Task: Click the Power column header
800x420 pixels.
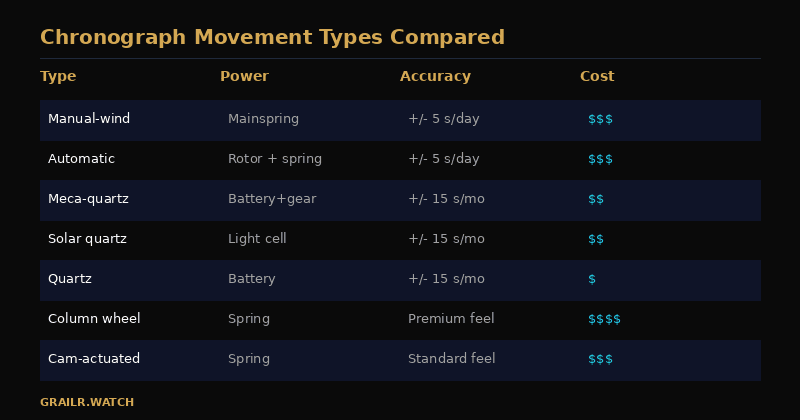Action: [x=244, y=77]
